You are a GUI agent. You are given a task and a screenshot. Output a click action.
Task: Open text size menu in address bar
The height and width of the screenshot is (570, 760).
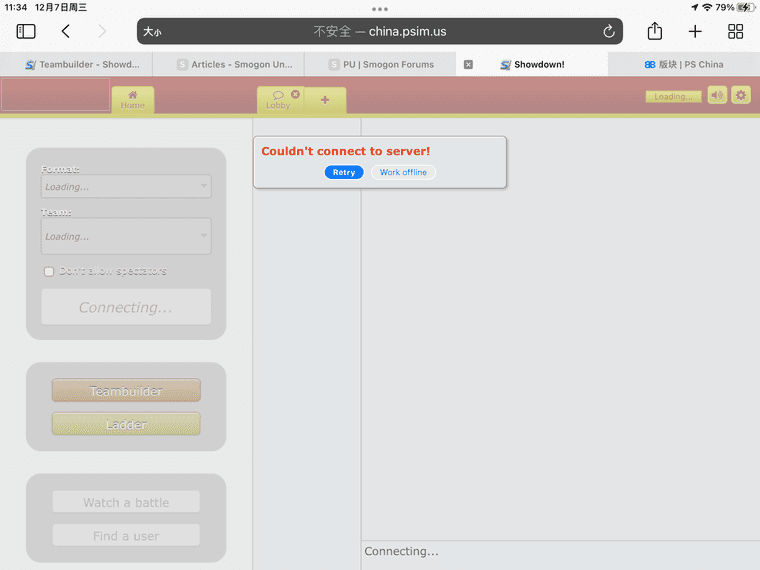coord(152,31)
